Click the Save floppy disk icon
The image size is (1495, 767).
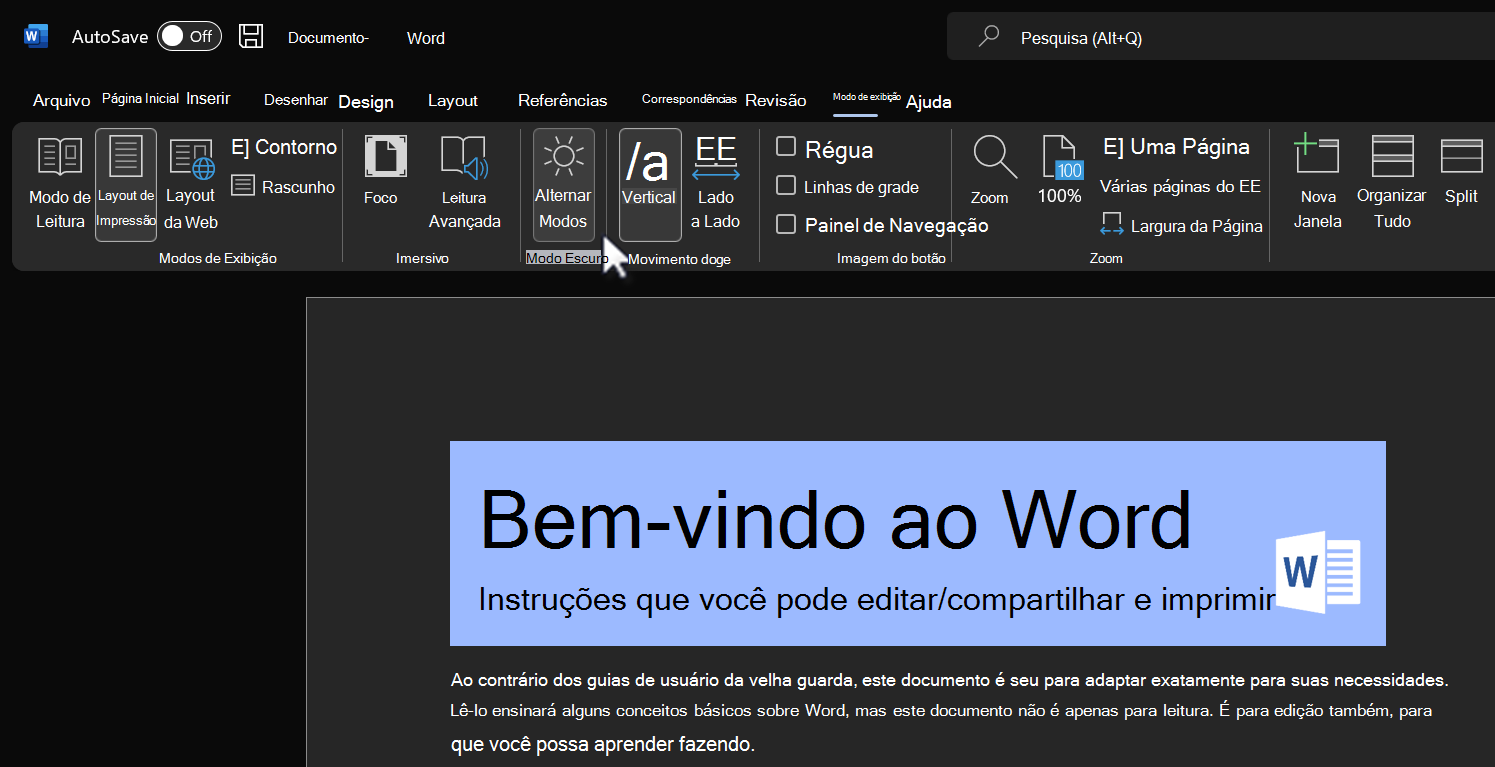point(251,36)
